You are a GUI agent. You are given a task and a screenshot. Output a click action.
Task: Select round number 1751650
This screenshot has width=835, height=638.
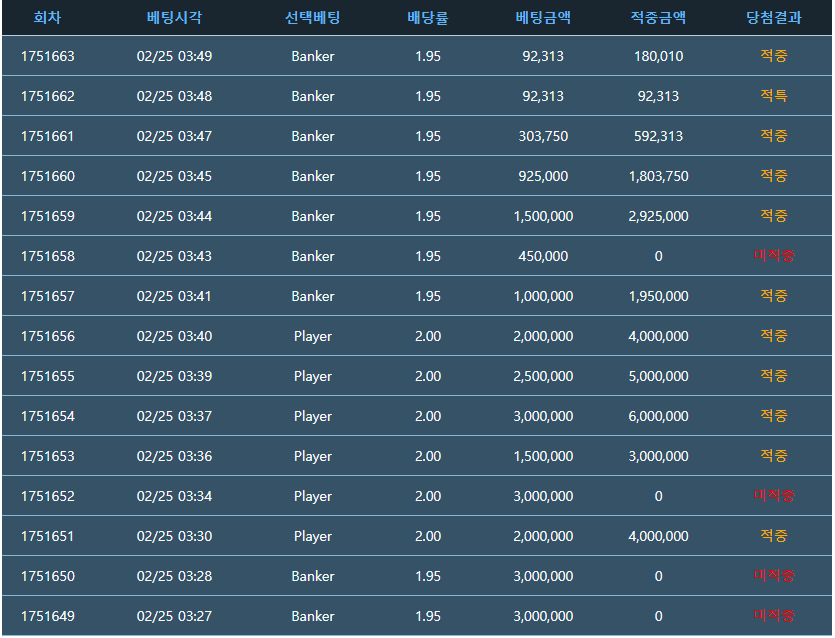48,576
